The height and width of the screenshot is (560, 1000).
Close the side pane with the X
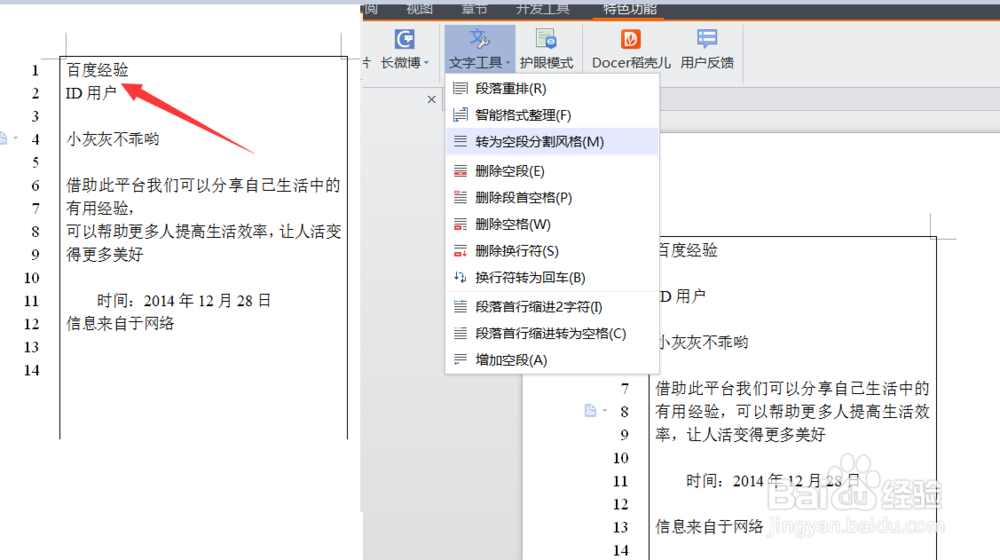click(432, 99)
